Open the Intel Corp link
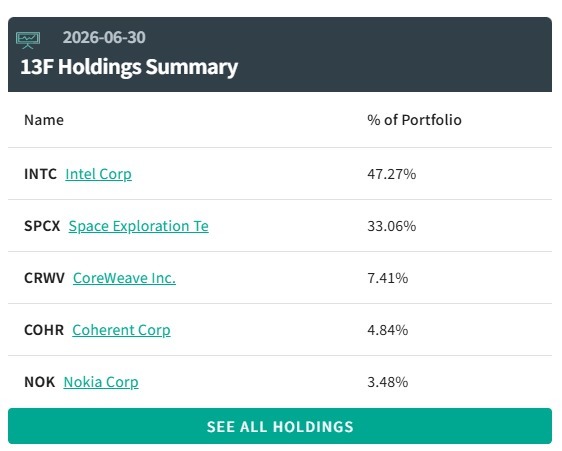The height and width of the screenshot is (451, 562). (99, 174)
